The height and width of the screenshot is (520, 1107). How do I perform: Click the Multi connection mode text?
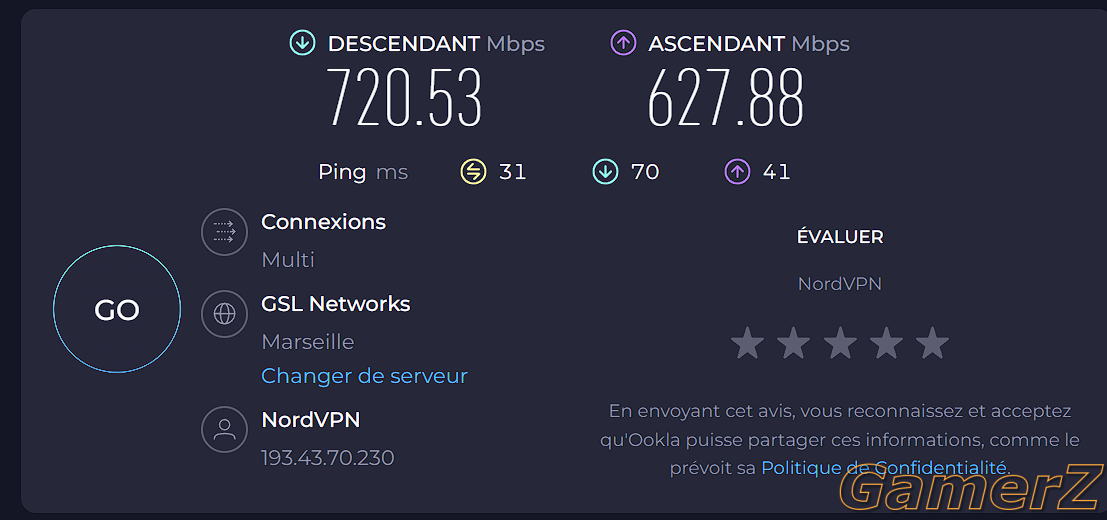(288, 260)
